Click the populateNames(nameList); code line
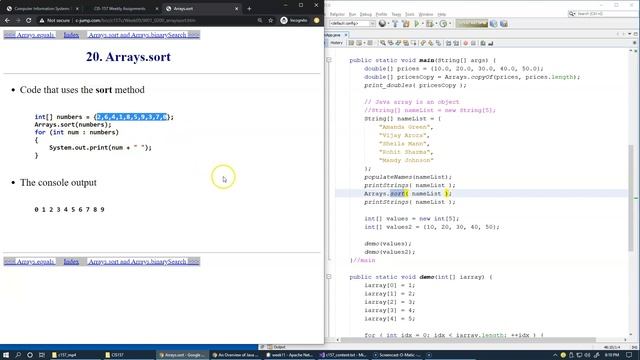640x360 pixels. click(408, 177)
